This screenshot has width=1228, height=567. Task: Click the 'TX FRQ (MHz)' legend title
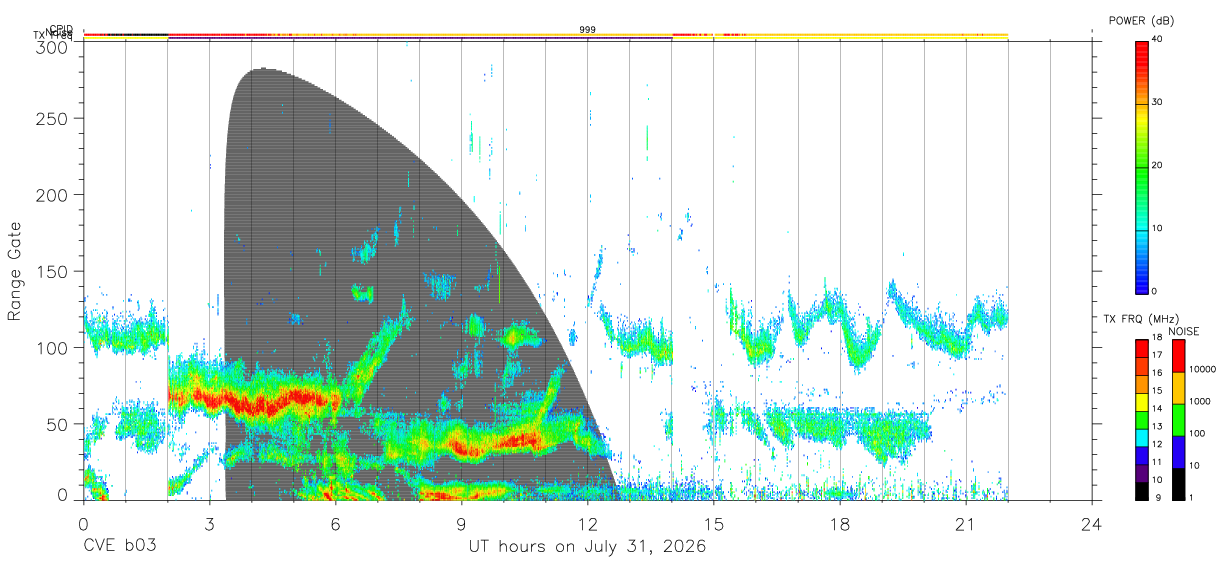pos(1139,317)
